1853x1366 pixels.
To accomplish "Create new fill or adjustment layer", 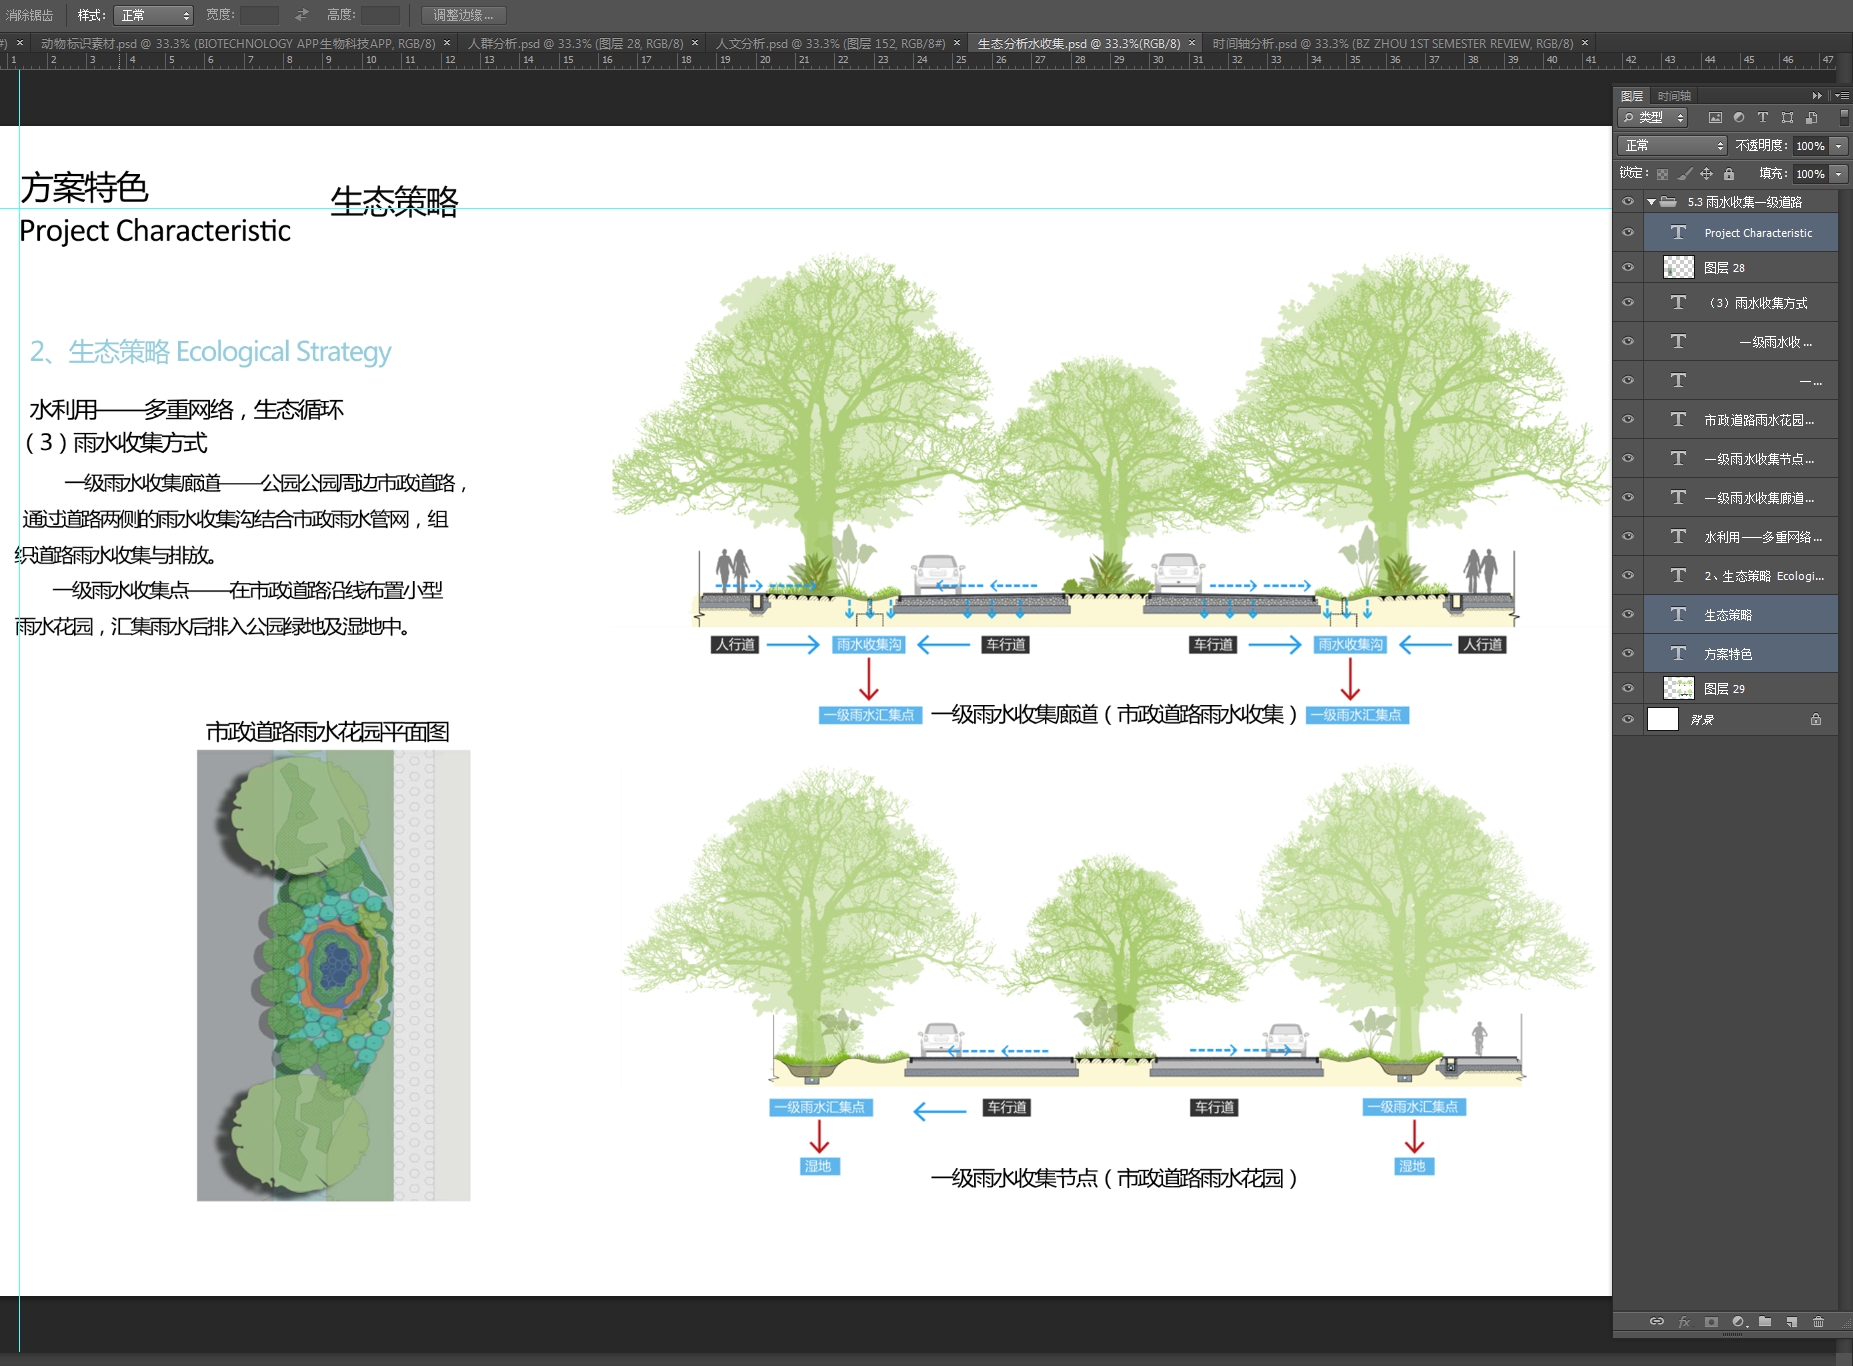I will tap(1739, 1322).
